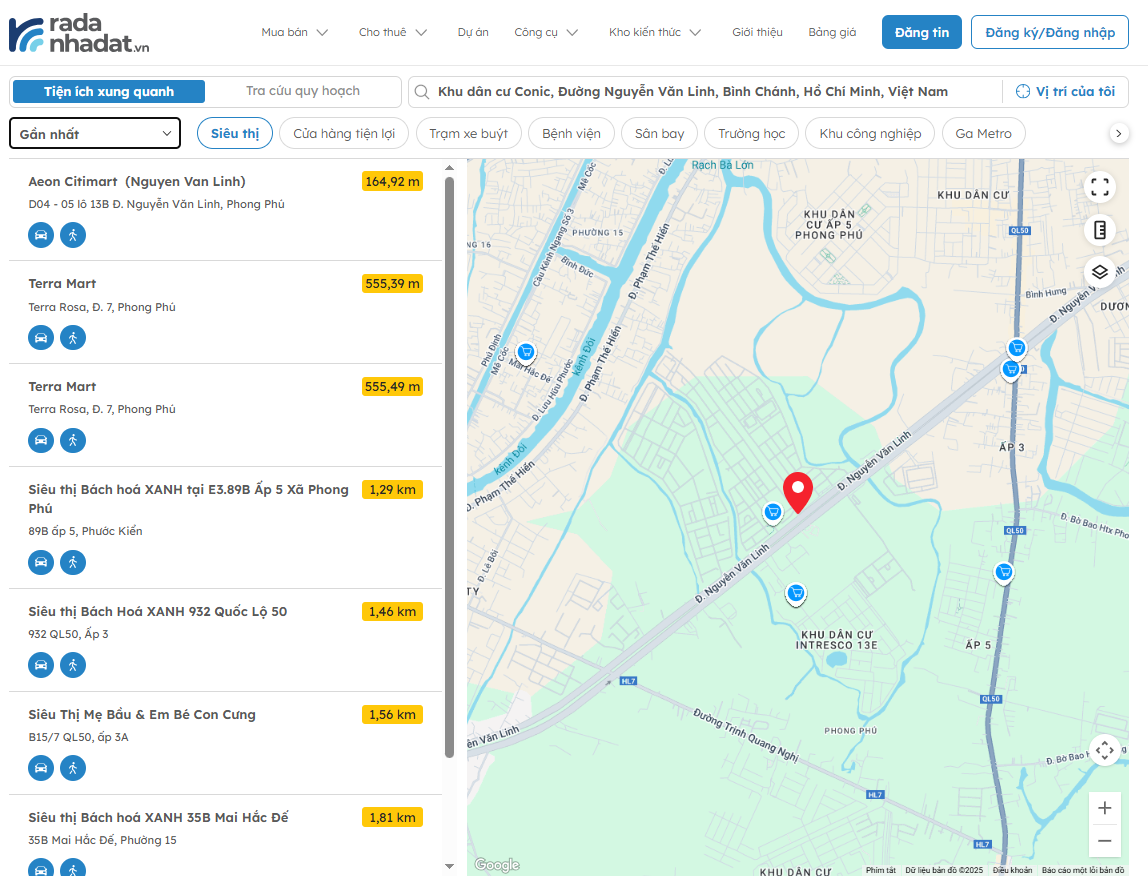Image resolution: width=1148 pixels, height=890 pixels.
Task: Zoom out on the map
Action: [x=1105, y=841]
